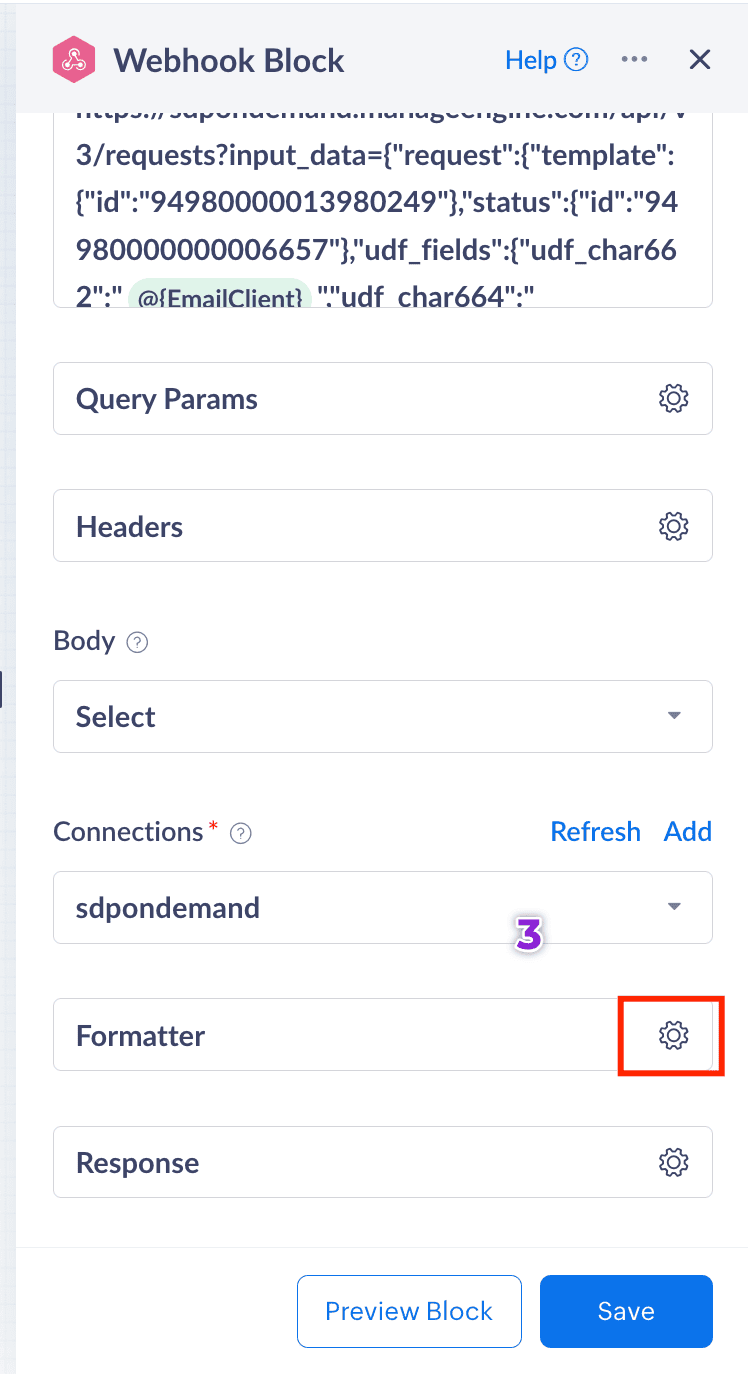
Task: Click the Body help question icon
Action: (138, 642)
